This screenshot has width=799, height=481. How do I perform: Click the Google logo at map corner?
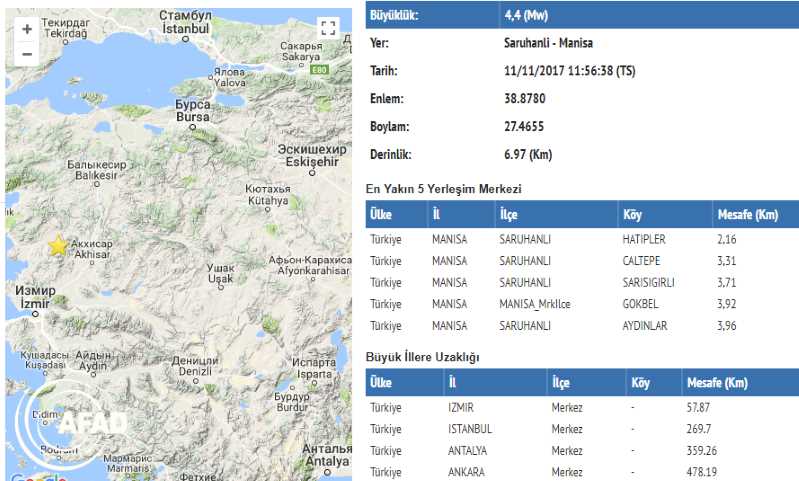coord(35,477)
